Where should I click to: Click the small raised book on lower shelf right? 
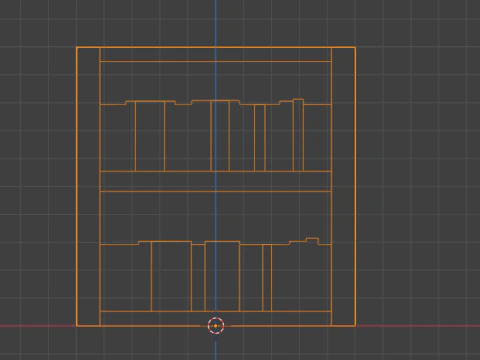[x=312, y=241]
